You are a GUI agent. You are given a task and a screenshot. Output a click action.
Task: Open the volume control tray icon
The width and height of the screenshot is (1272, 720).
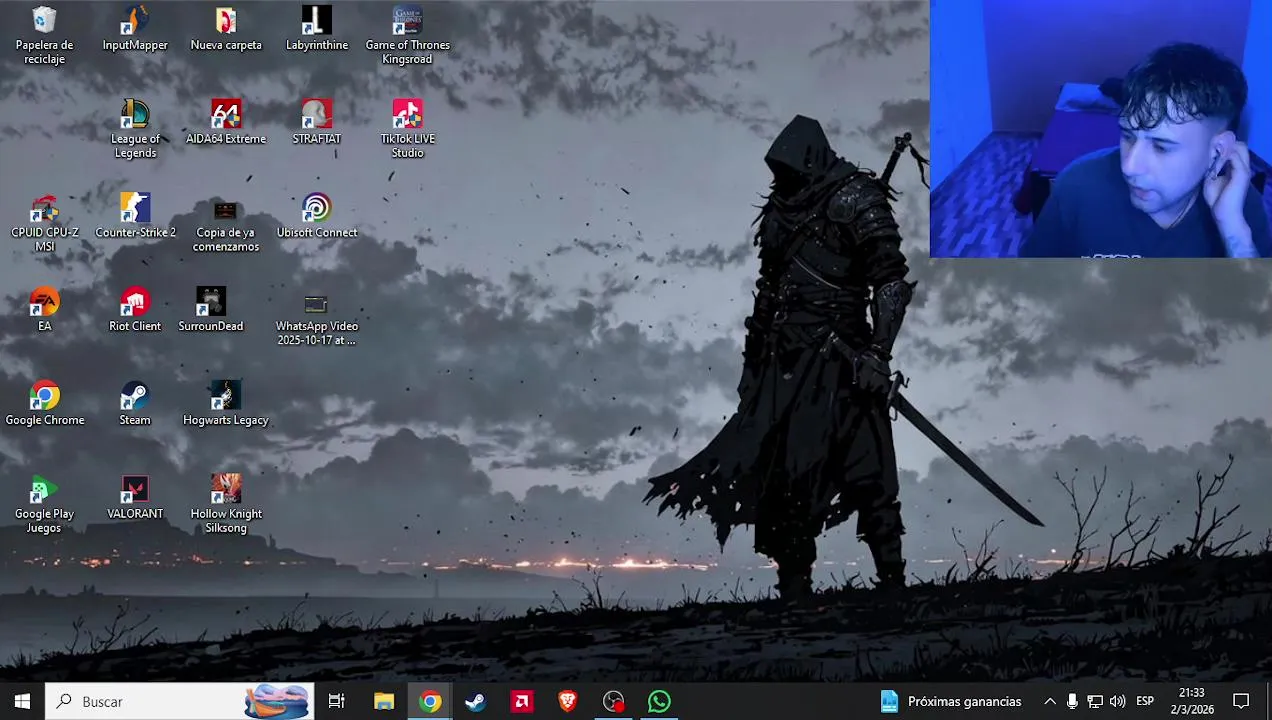coord(1117,702)
